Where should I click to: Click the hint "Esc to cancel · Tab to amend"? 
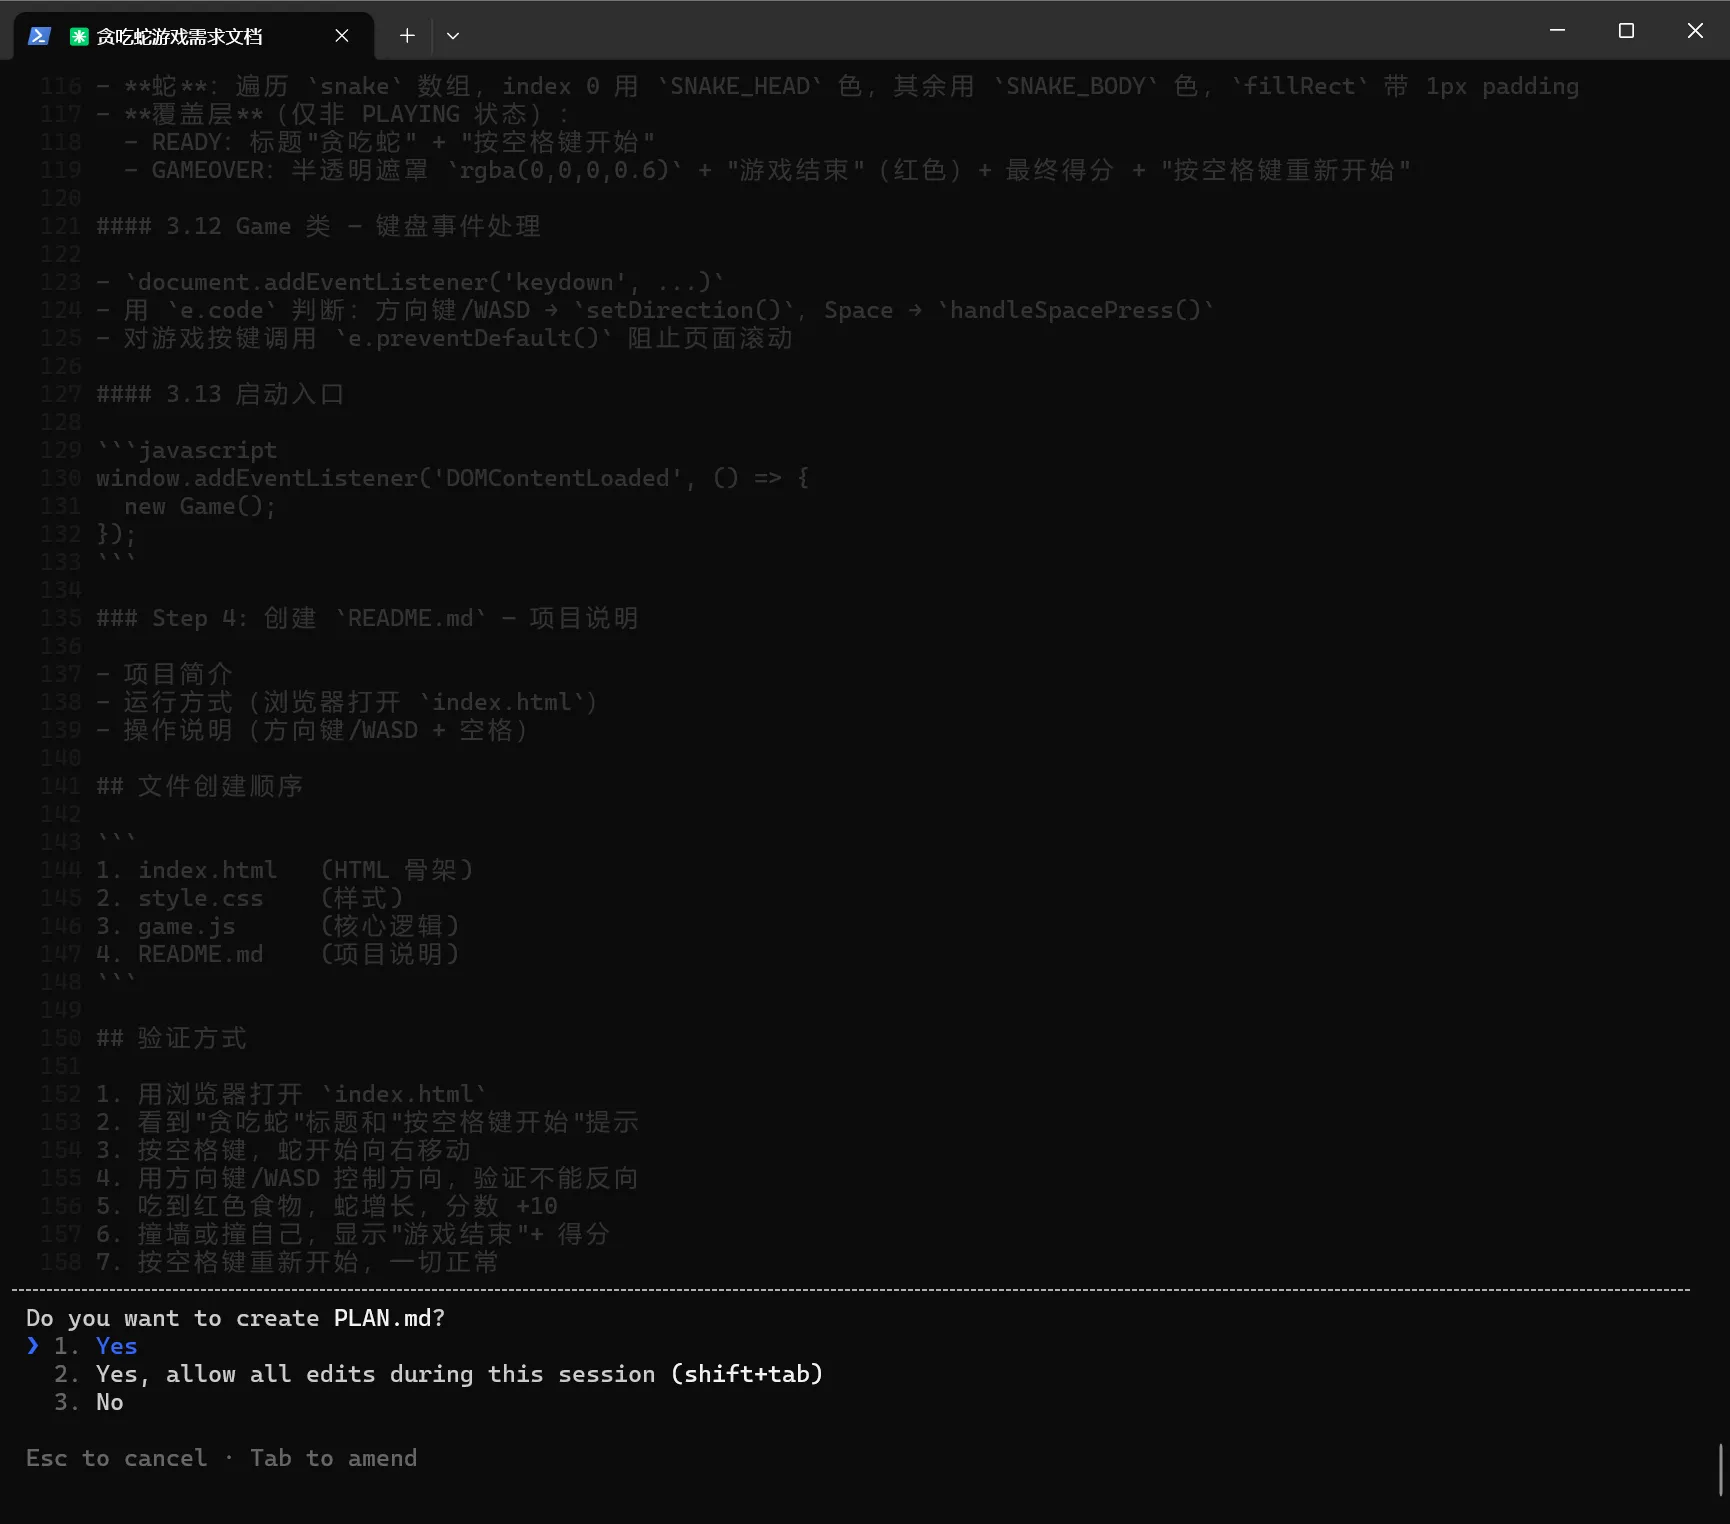(x=221, y=1458)
